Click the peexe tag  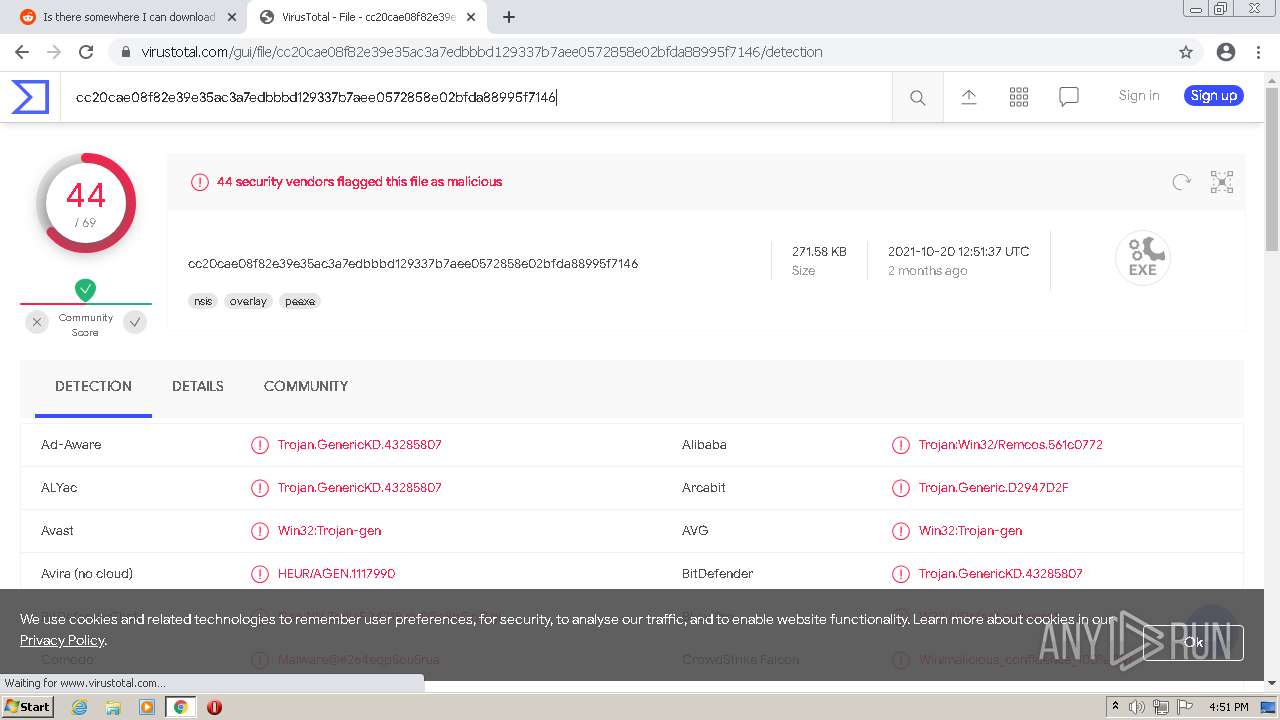pos(300,301)
